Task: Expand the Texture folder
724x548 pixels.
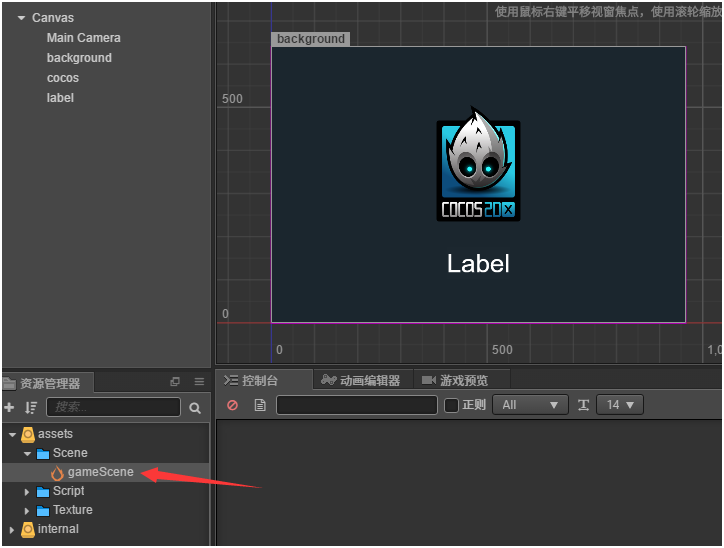Action: 27,511
